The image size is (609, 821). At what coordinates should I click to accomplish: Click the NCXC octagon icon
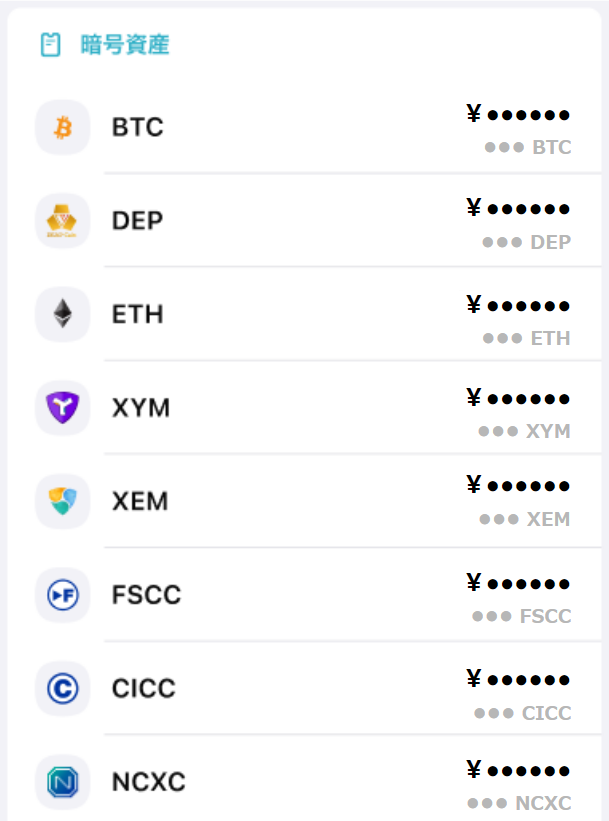click(63, 782)
